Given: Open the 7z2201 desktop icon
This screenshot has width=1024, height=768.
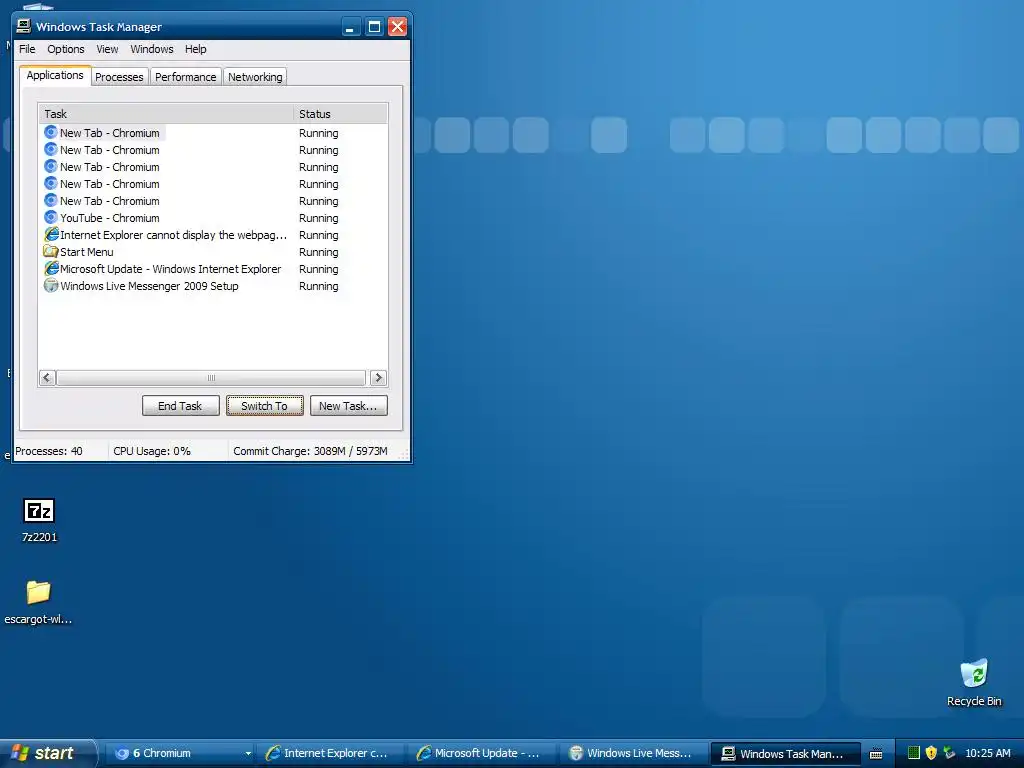Looking at the screenshot, I should click(x=39, y=520).
